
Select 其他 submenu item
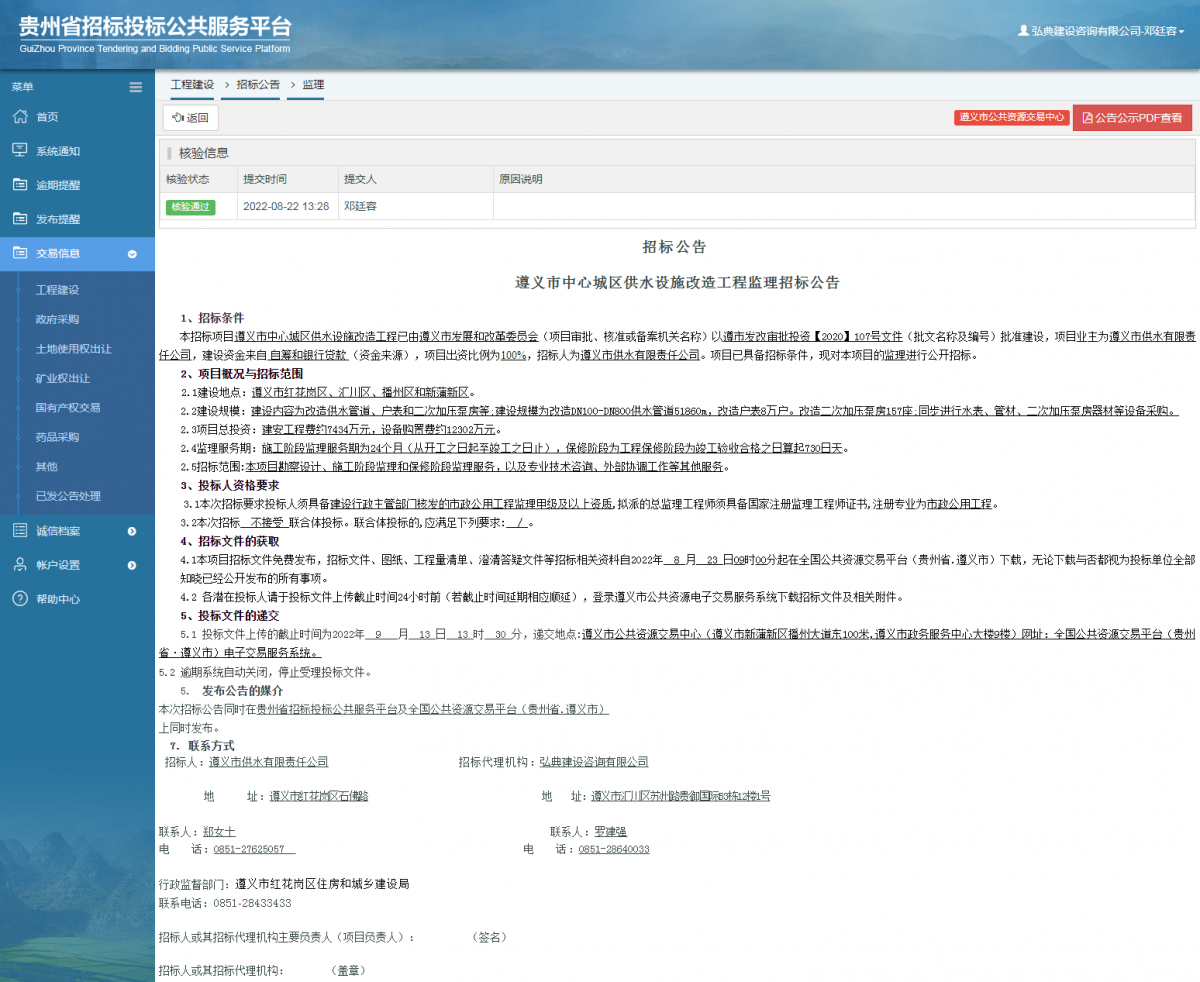click(x=46, y=466)
